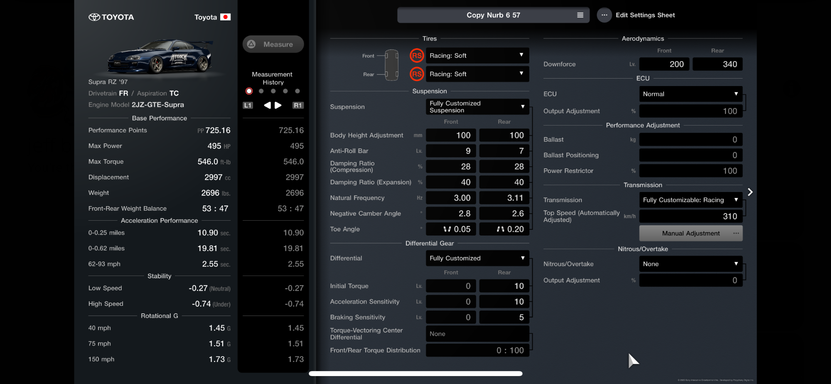The image size is (831, 384).
Task: Select the front Downforce value field
Action: 665,64
